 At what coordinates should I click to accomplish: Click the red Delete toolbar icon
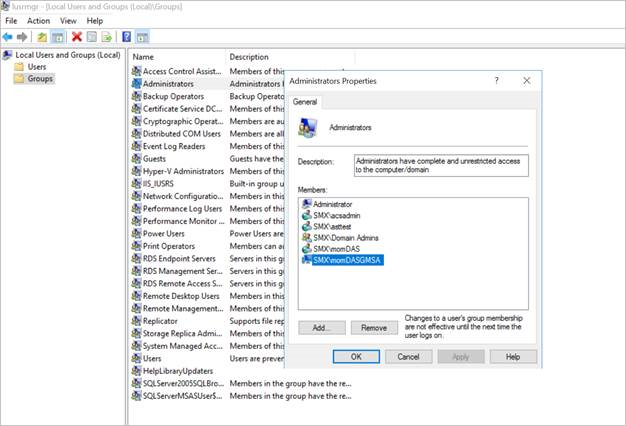[x=77, y=37]
